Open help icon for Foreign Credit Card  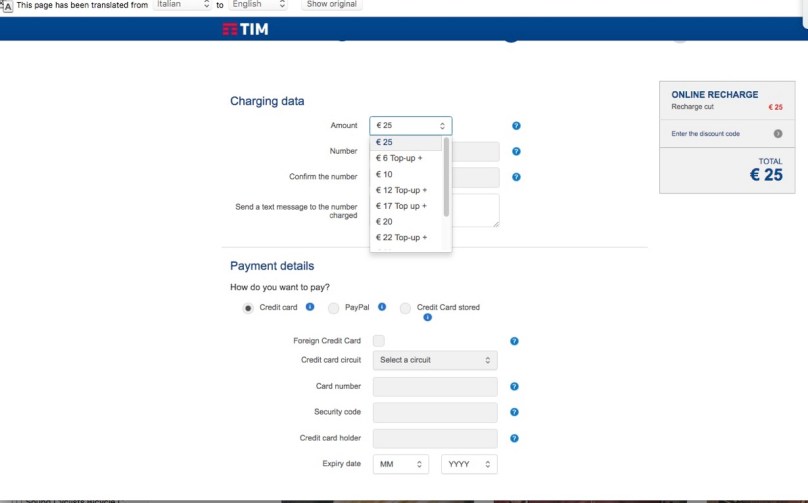point(514,341)
